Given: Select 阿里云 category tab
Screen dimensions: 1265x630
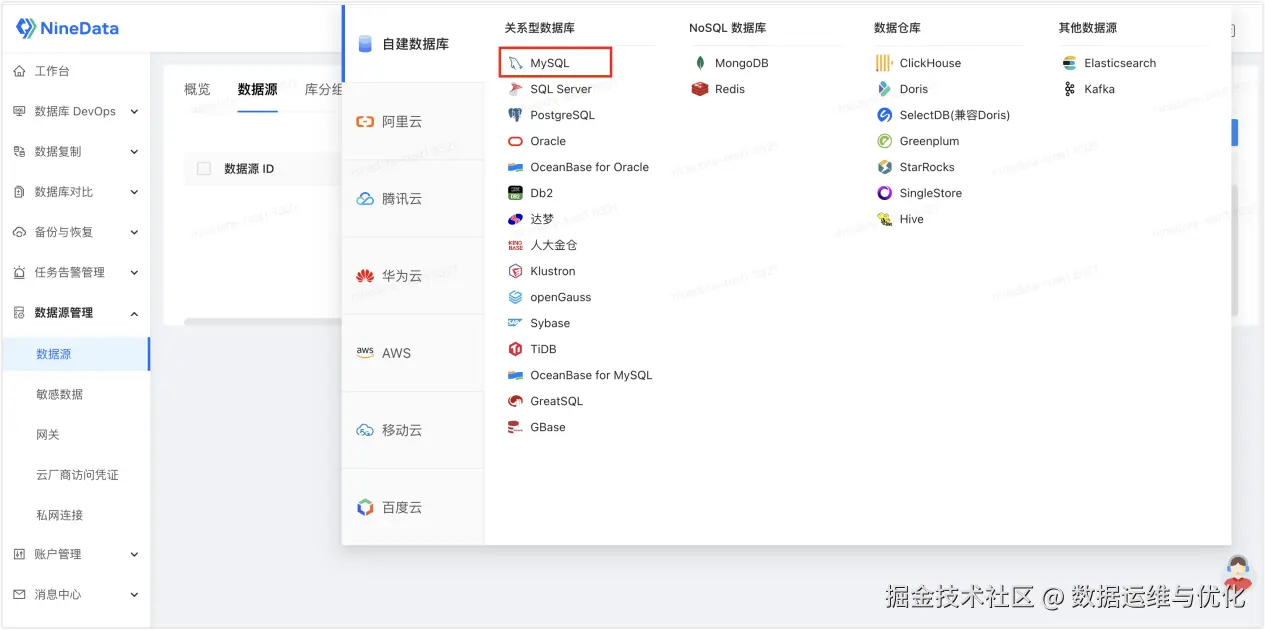Looking at the screenshot, I should click(414, 121).
